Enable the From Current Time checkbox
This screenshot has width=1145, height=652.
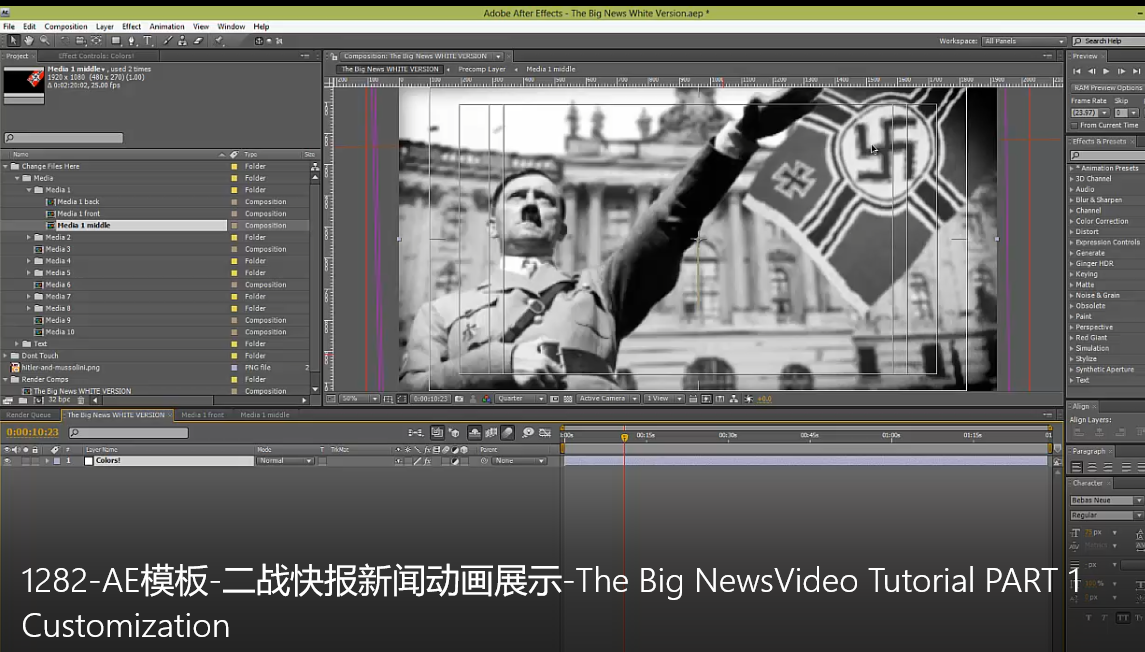pos(1074,126)
